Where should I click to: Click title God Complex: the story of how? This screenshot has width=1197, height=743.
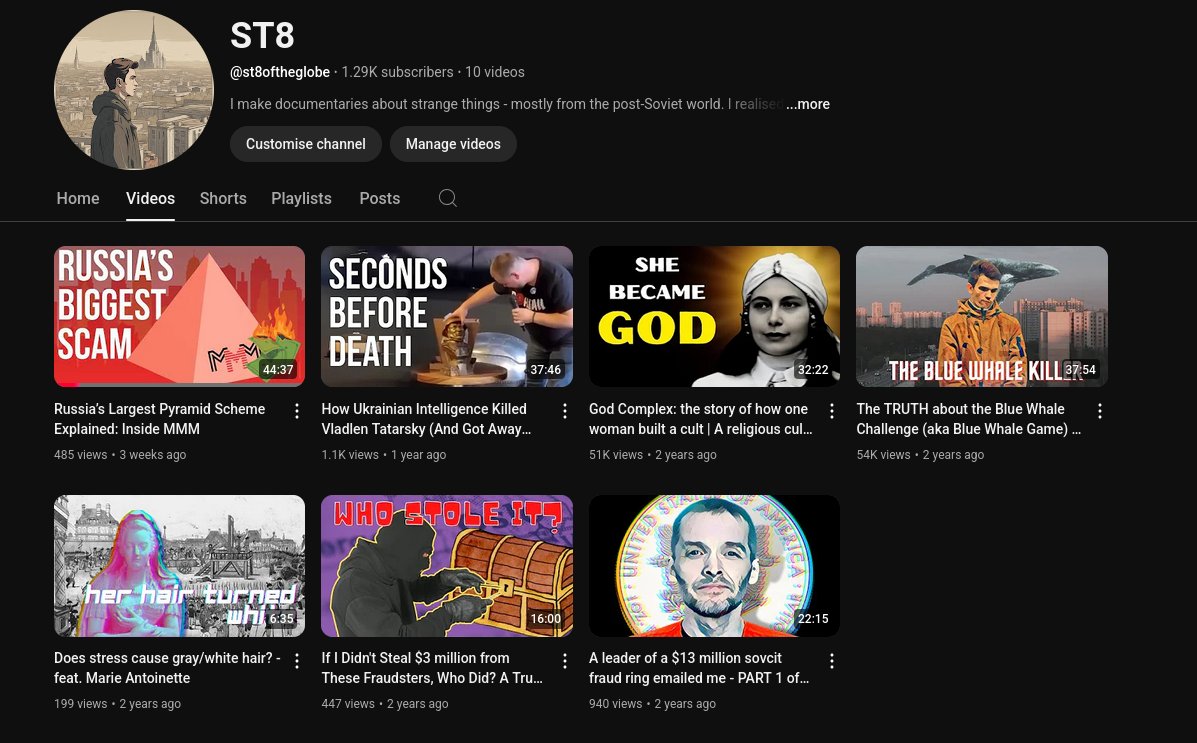pyautogui.click(x=700, y=418)
